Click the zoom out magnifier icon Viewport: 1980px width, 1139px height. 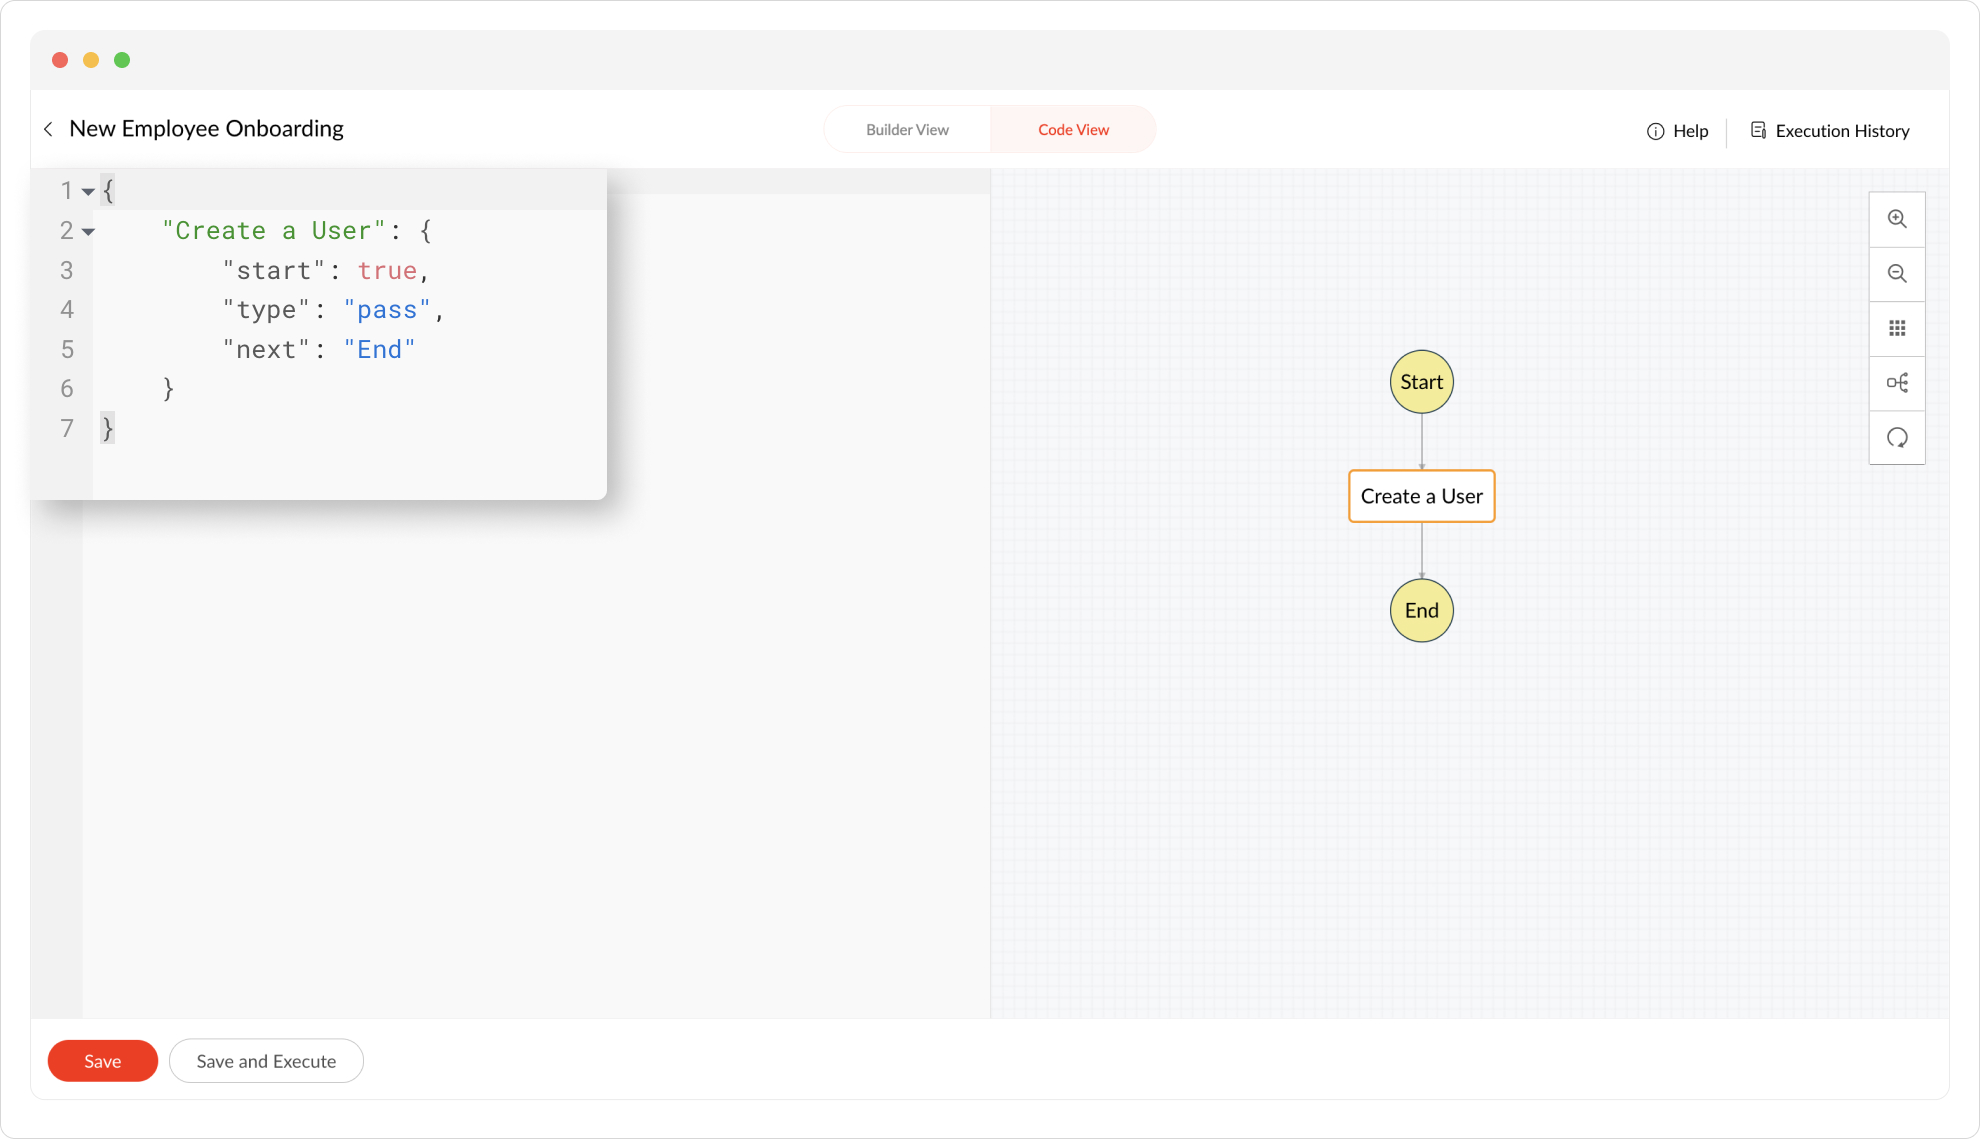point(1897,273)
